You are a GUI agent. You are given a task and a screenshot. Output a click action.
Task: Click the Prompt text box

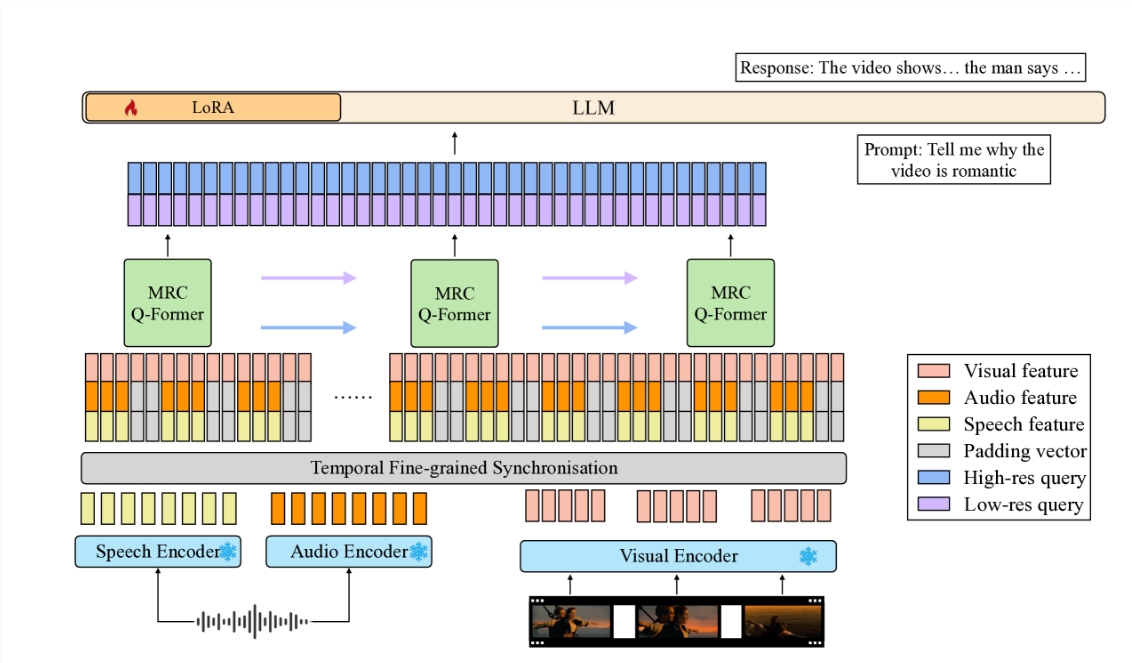pyautogui.click(x=953, y=160)
